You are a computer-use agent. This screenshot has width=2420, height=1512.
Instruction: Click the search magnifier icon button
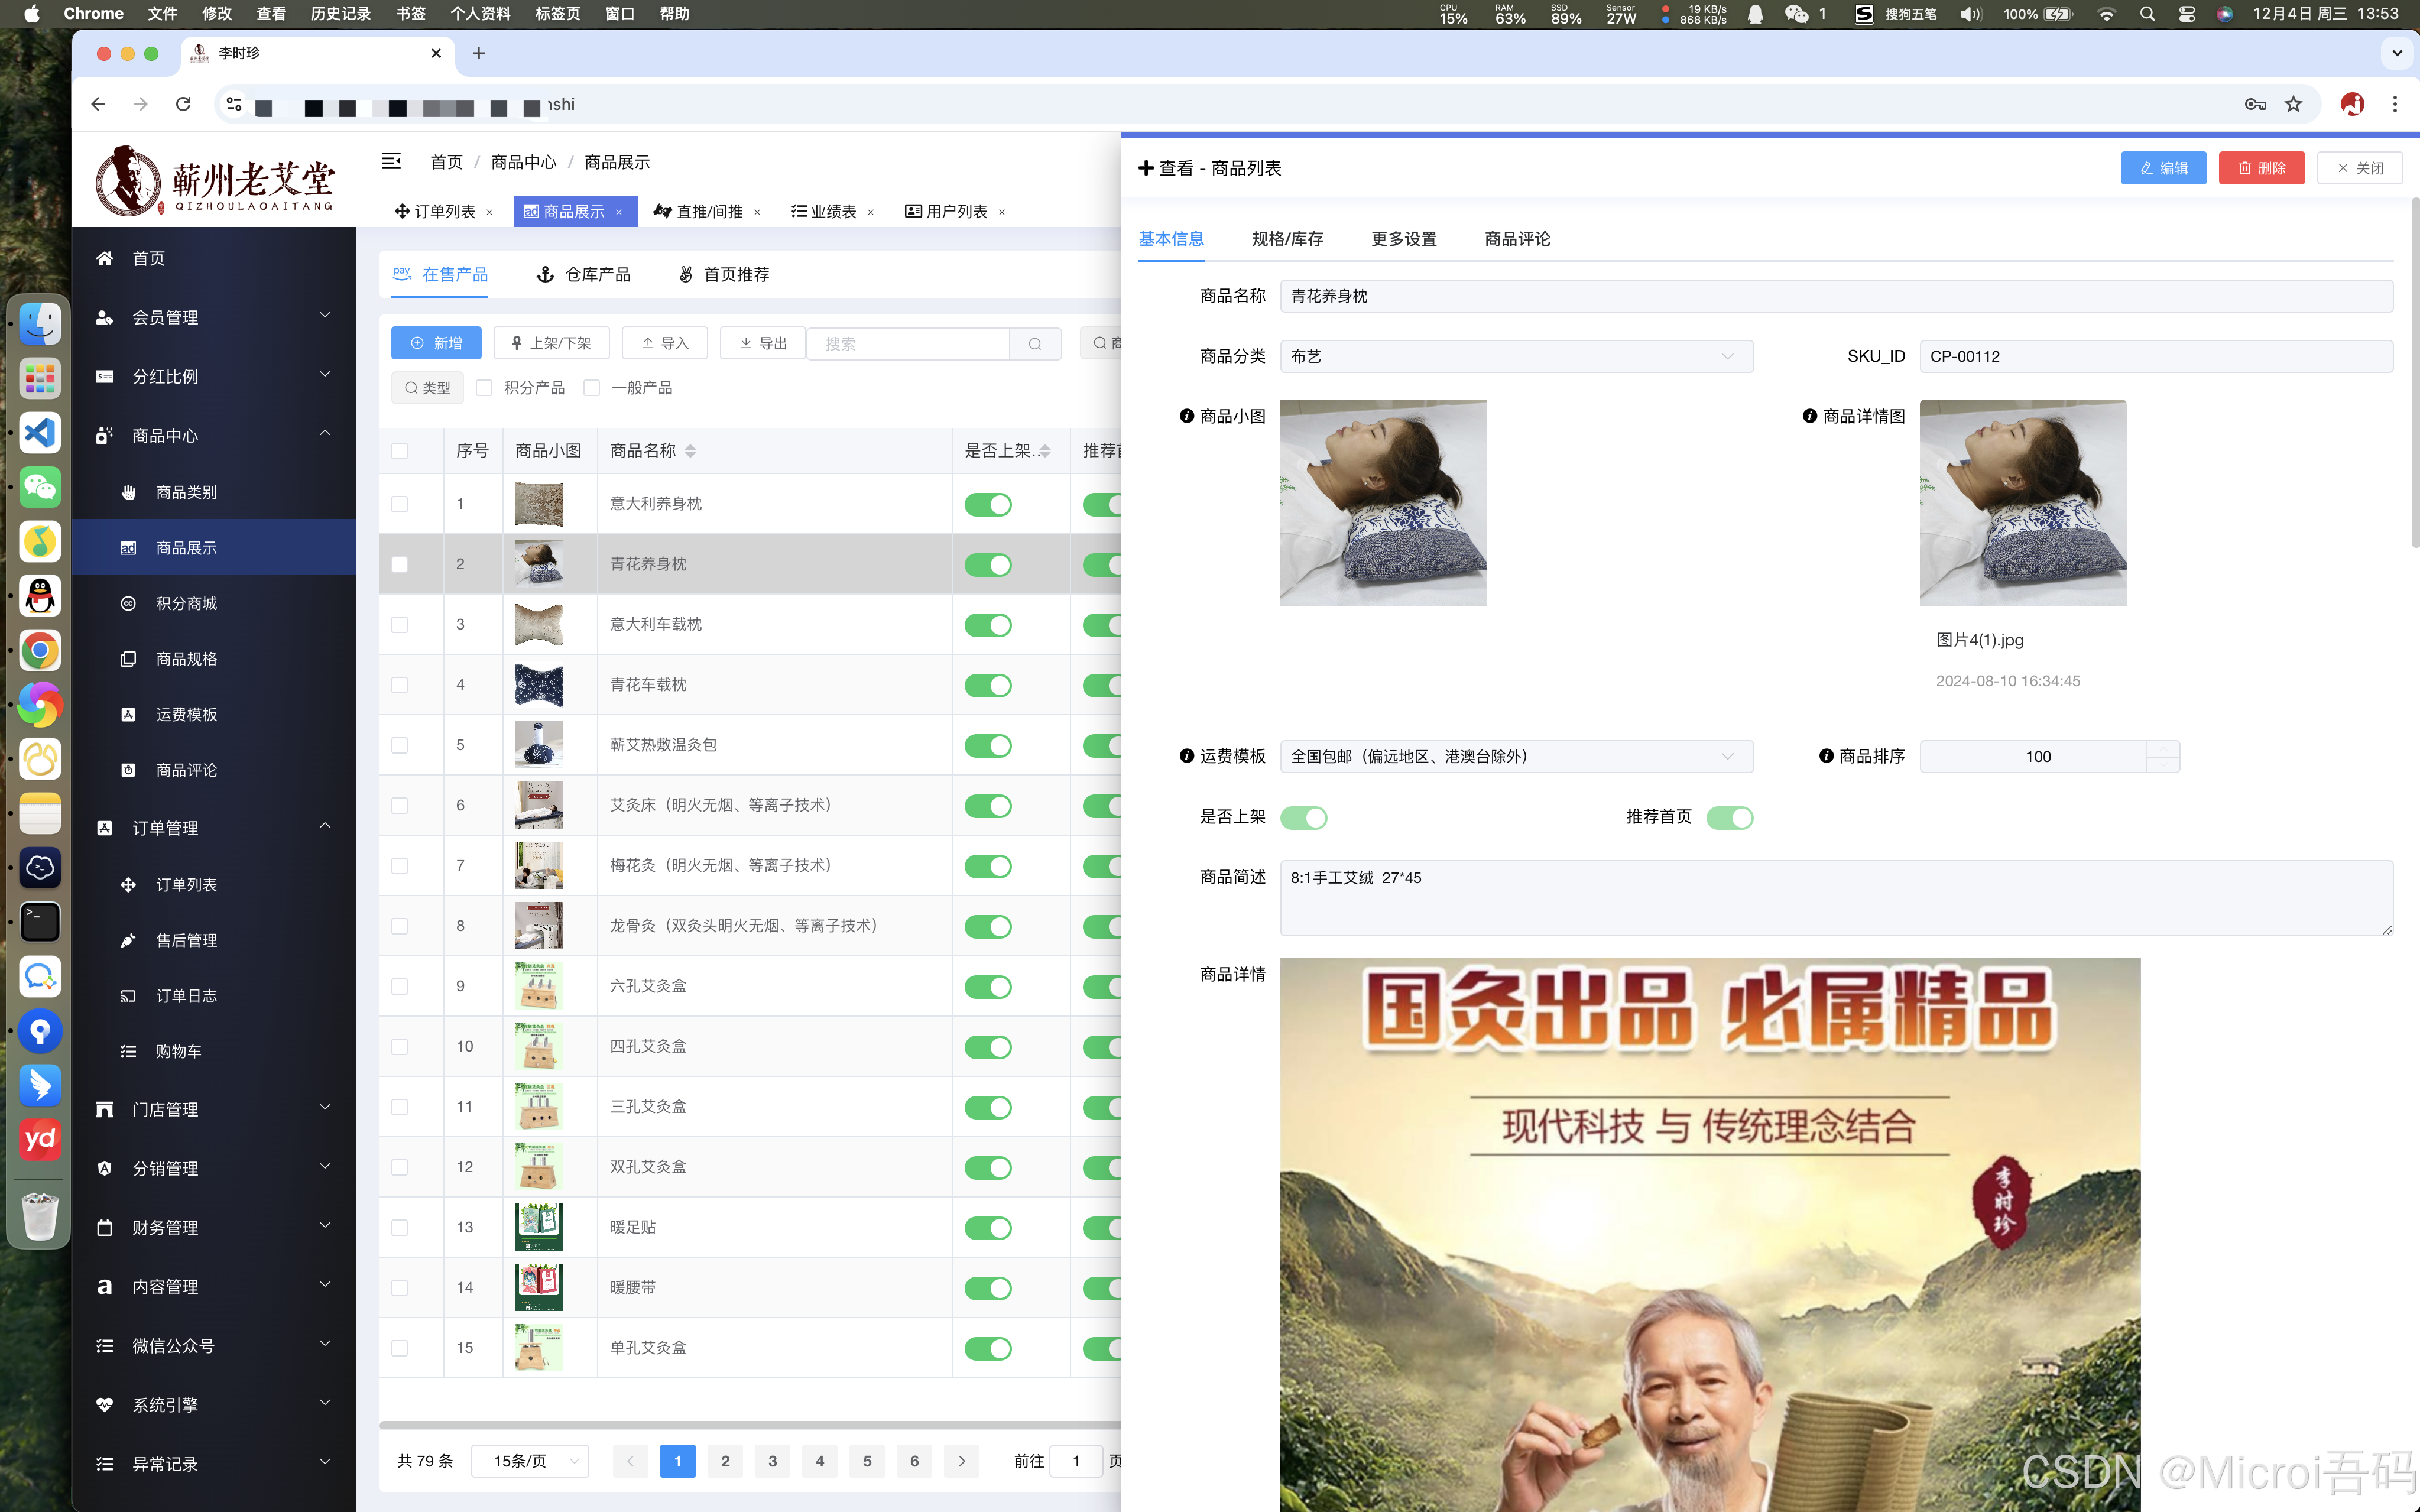point(1035,343)
